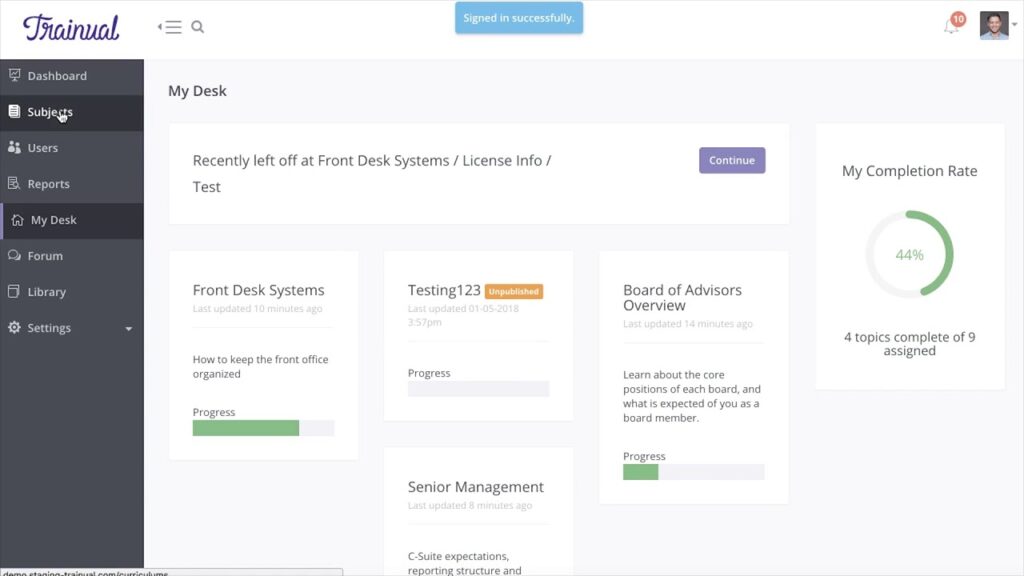Click the Trainual logo
This screenshot has width=1024, height=576.
point(71,27)
